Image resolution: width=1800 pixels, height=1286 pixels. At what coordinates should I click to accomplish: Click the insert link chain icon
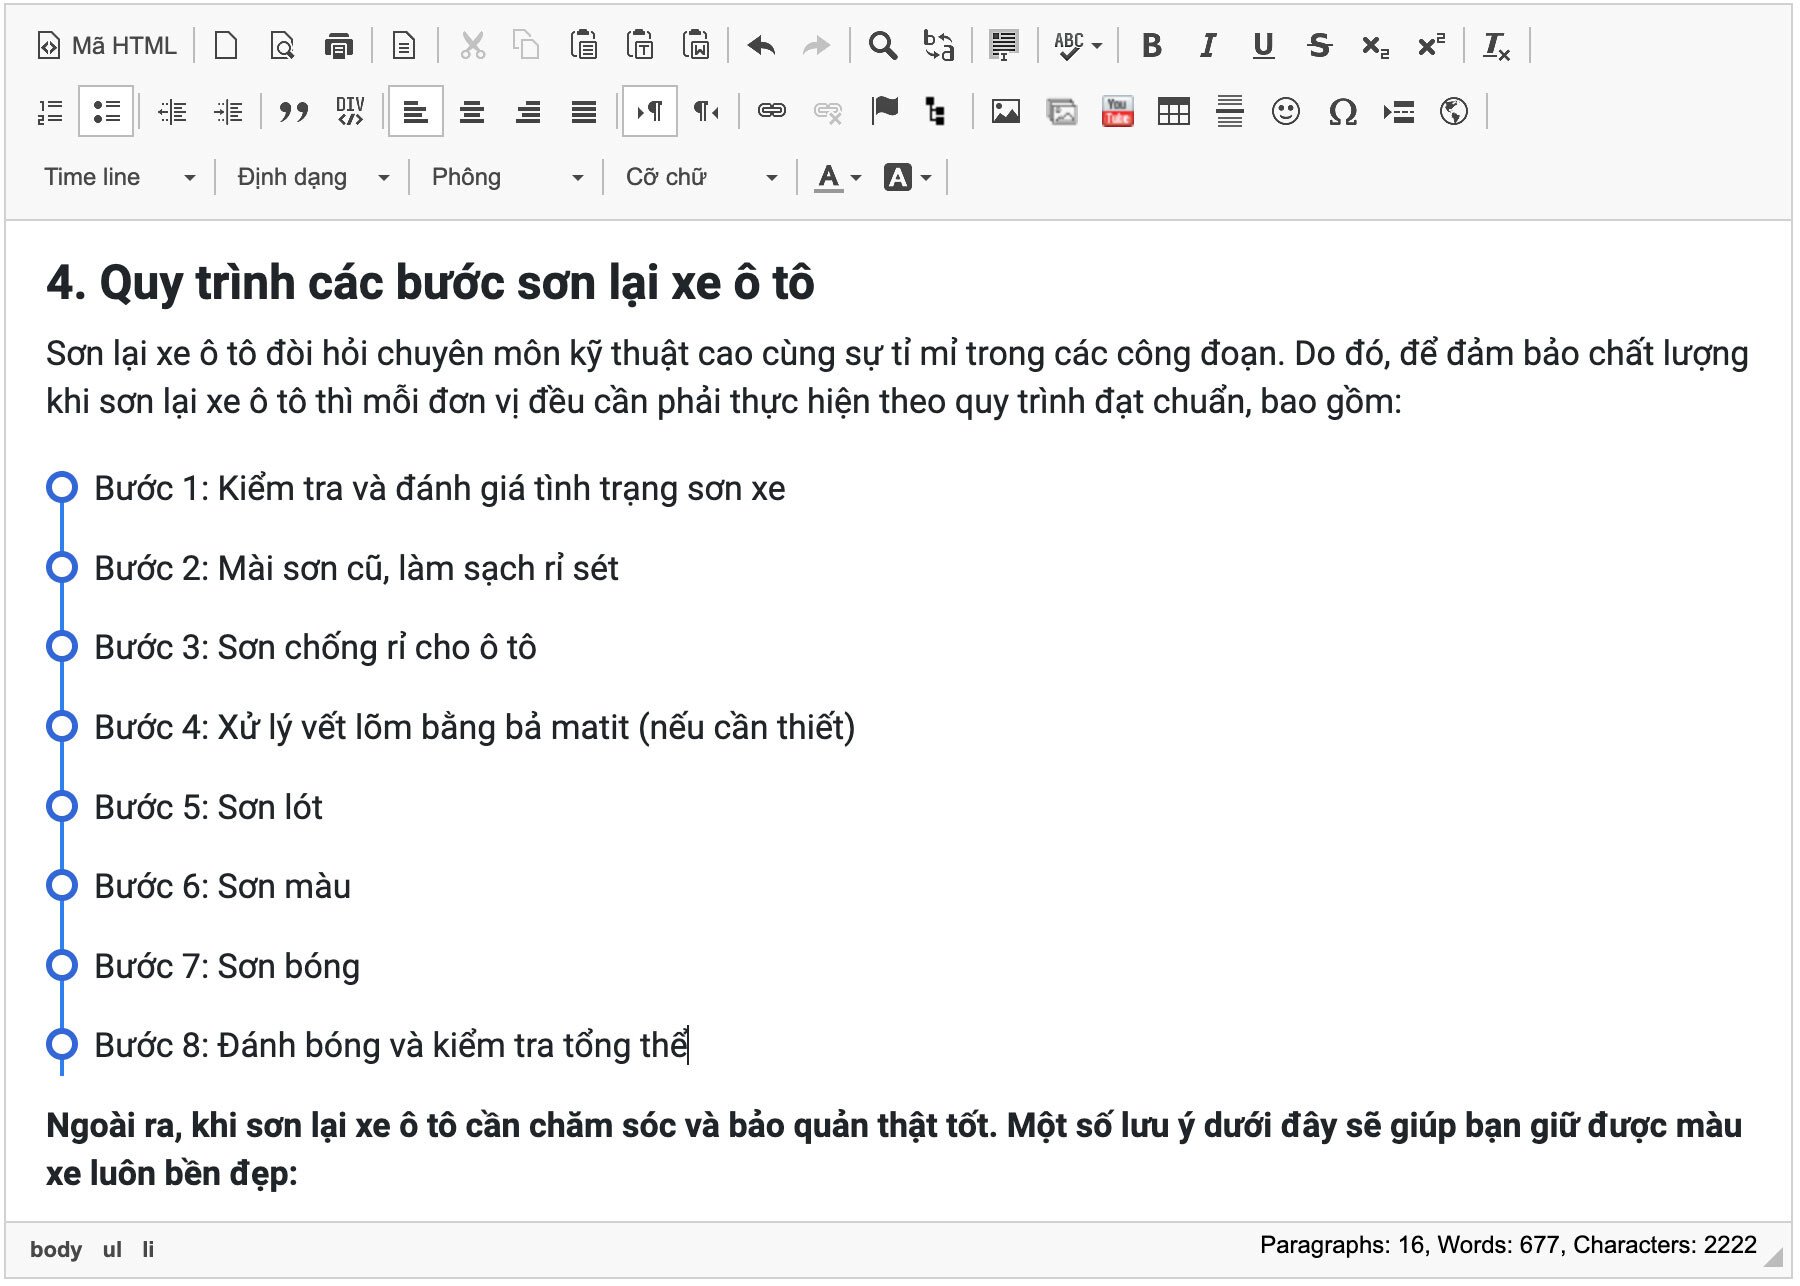[x=771, y=111]
